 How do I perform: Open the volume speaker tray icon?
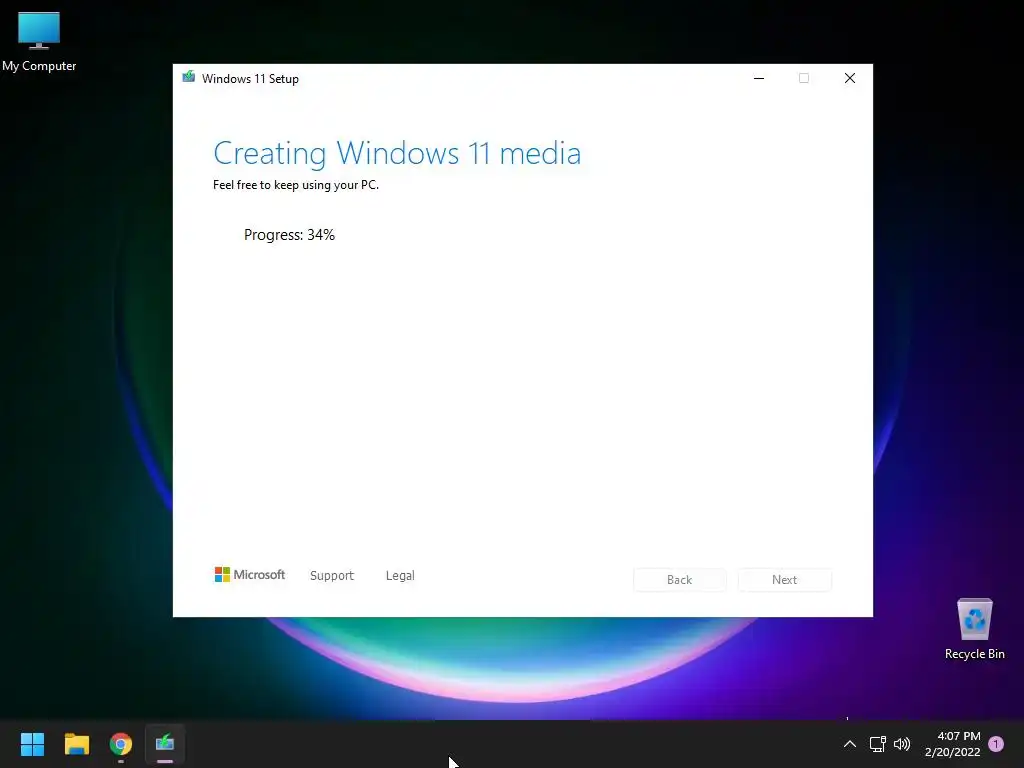(x=902, y=744)
